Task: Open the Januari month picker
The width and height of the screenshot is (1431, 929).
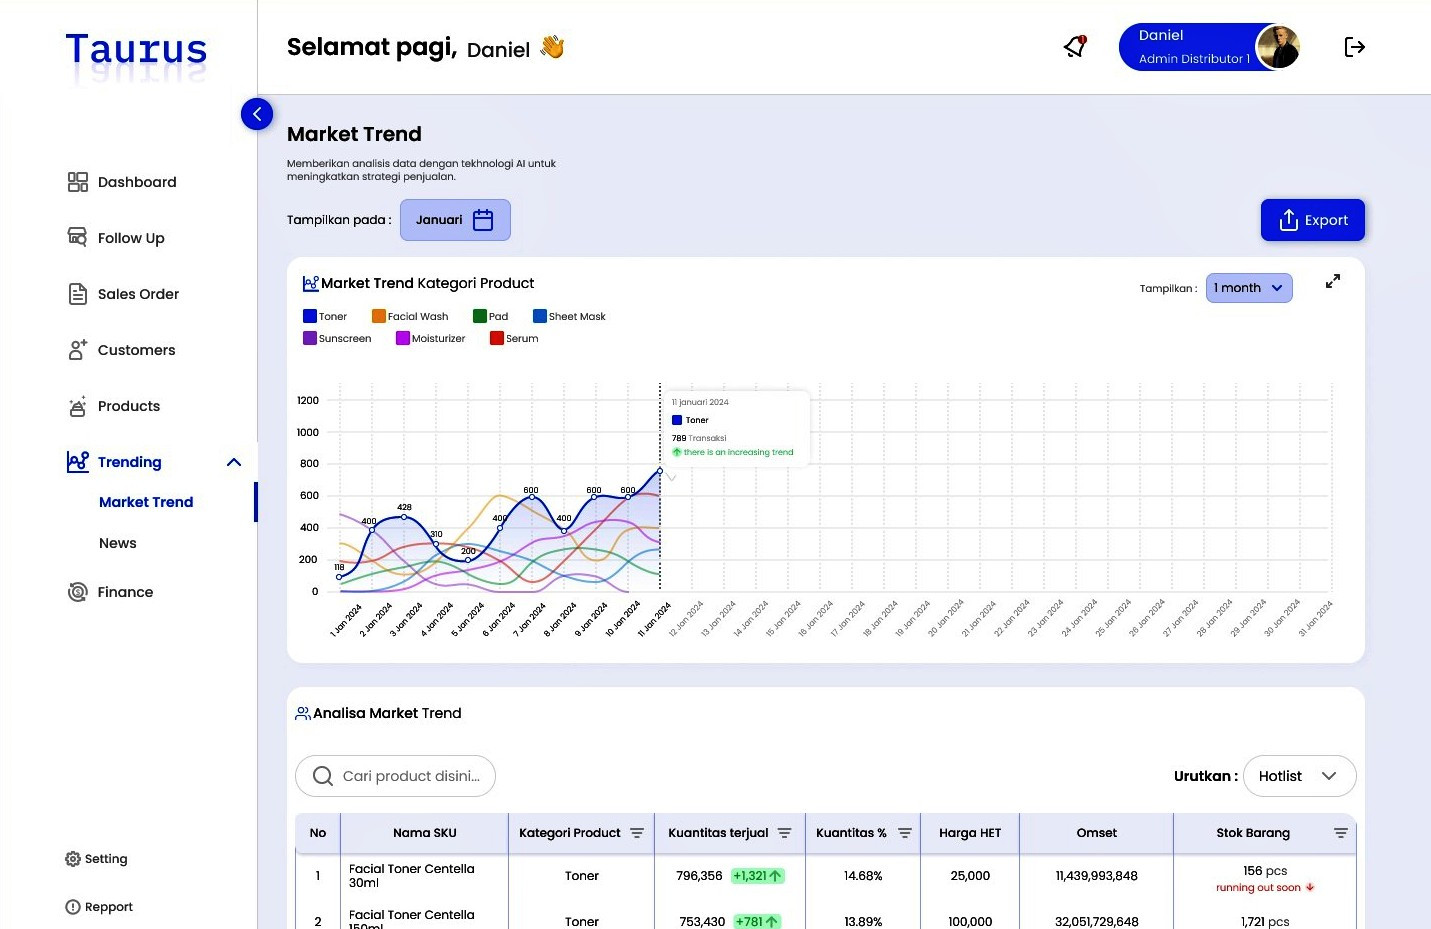Action: click(455, 220)
